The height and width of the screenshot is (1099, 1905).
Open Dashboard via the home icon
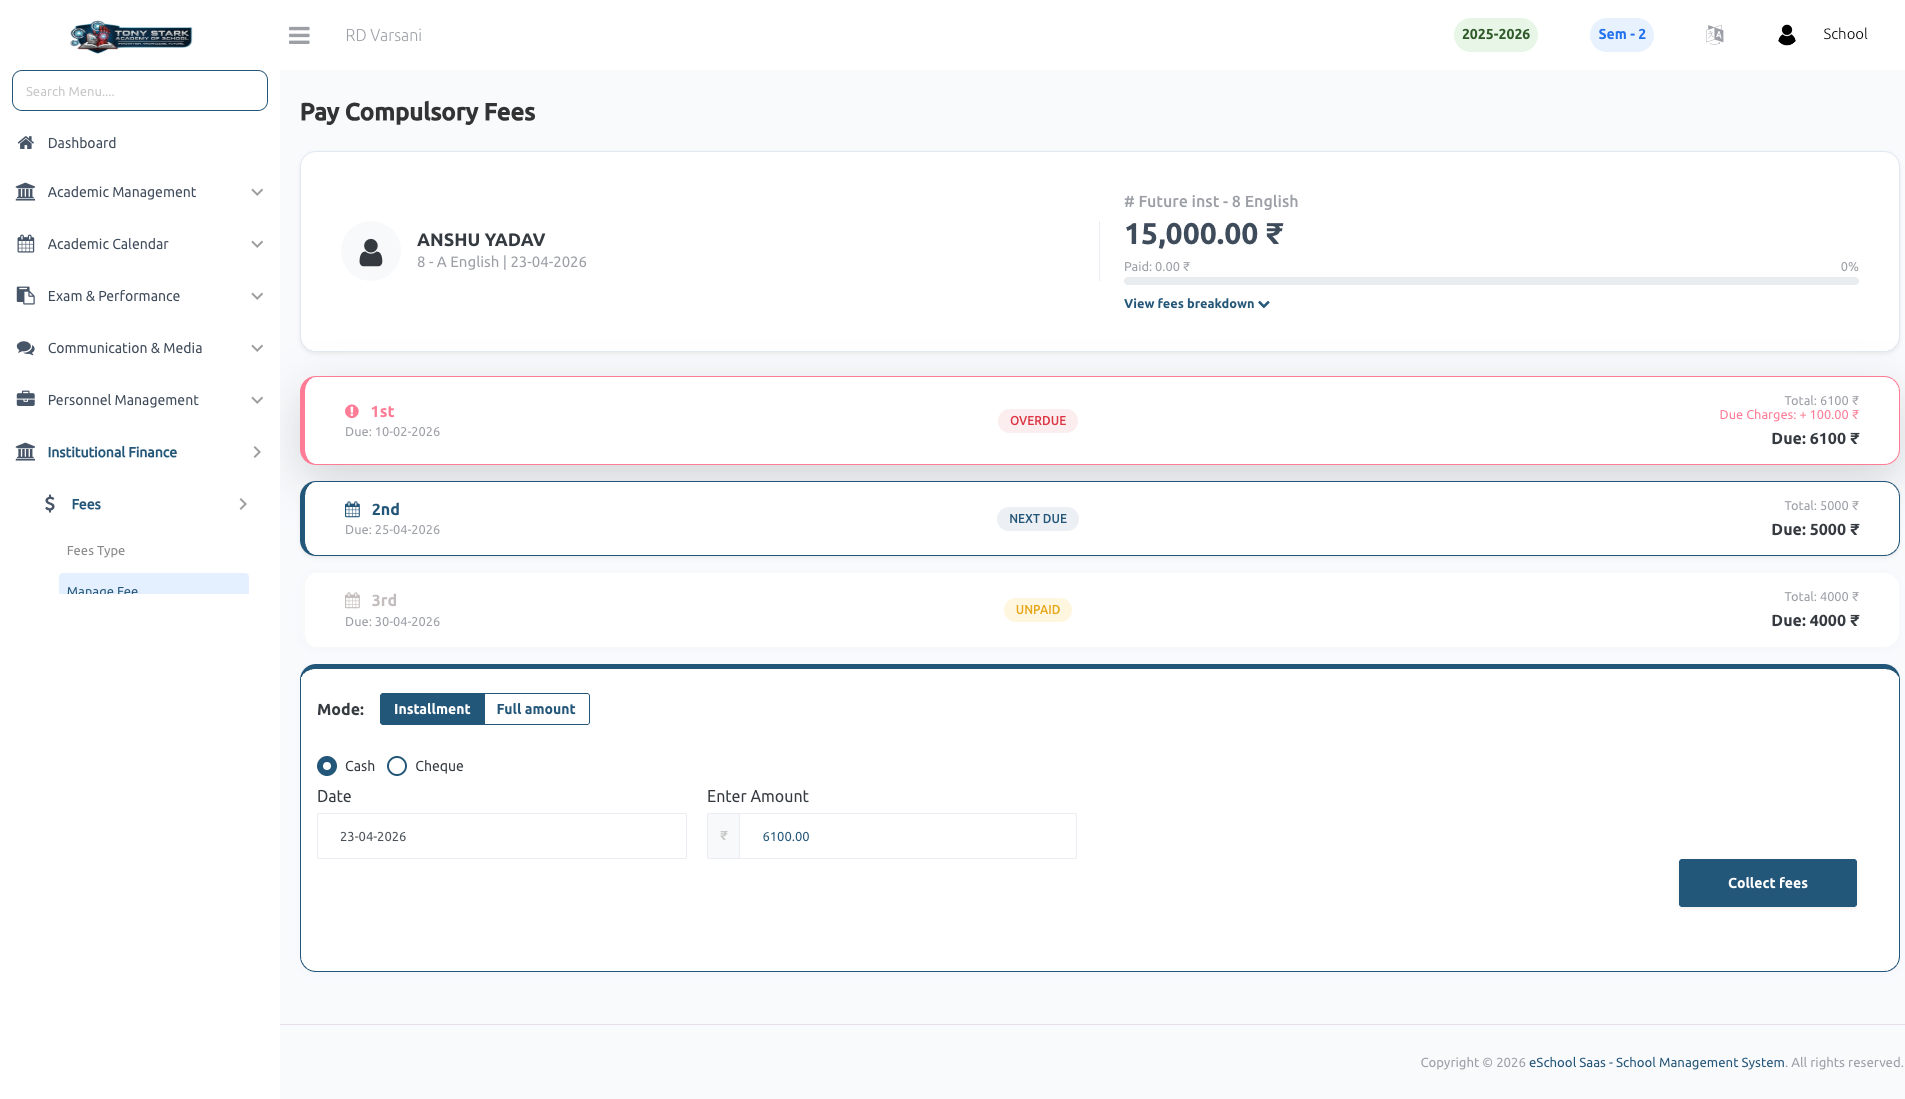26,143
